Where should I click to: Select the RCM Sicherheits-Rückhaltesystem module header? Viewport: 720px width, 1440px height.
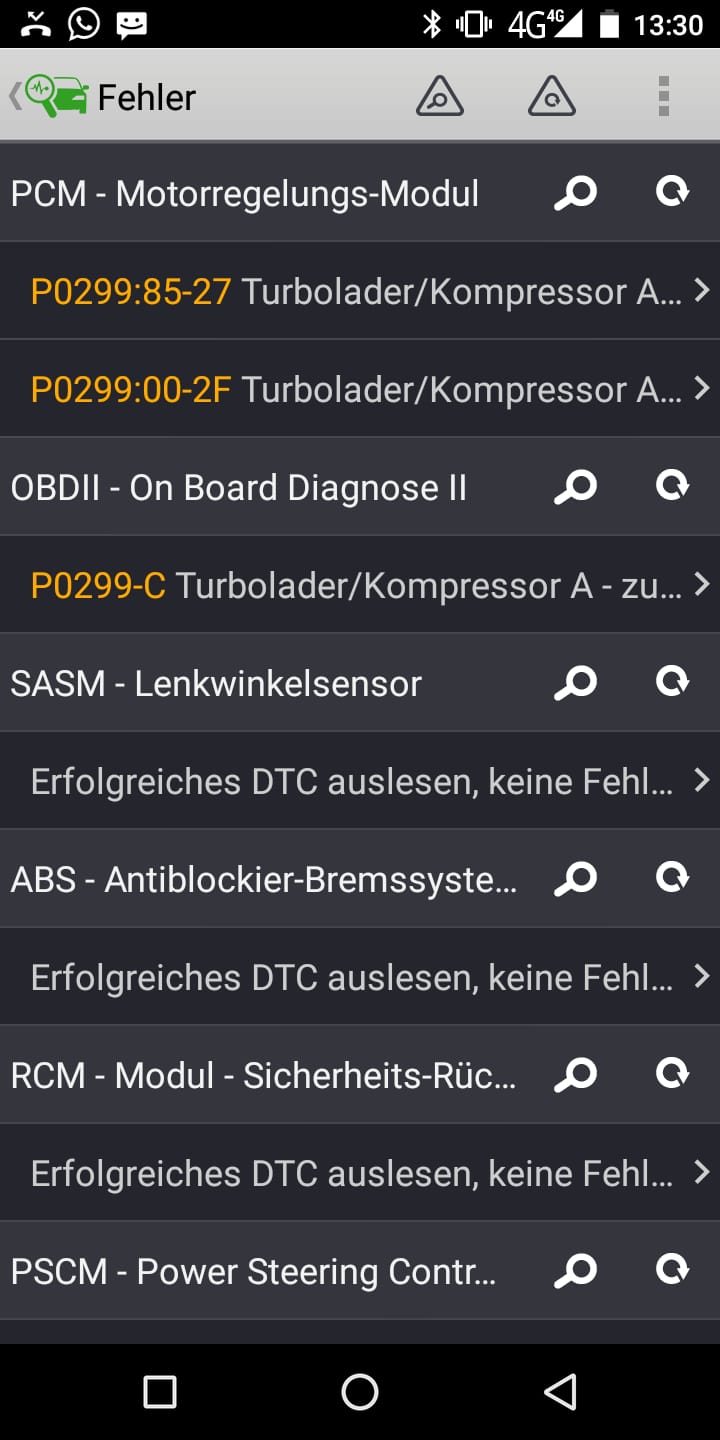tap(264, 1075)
